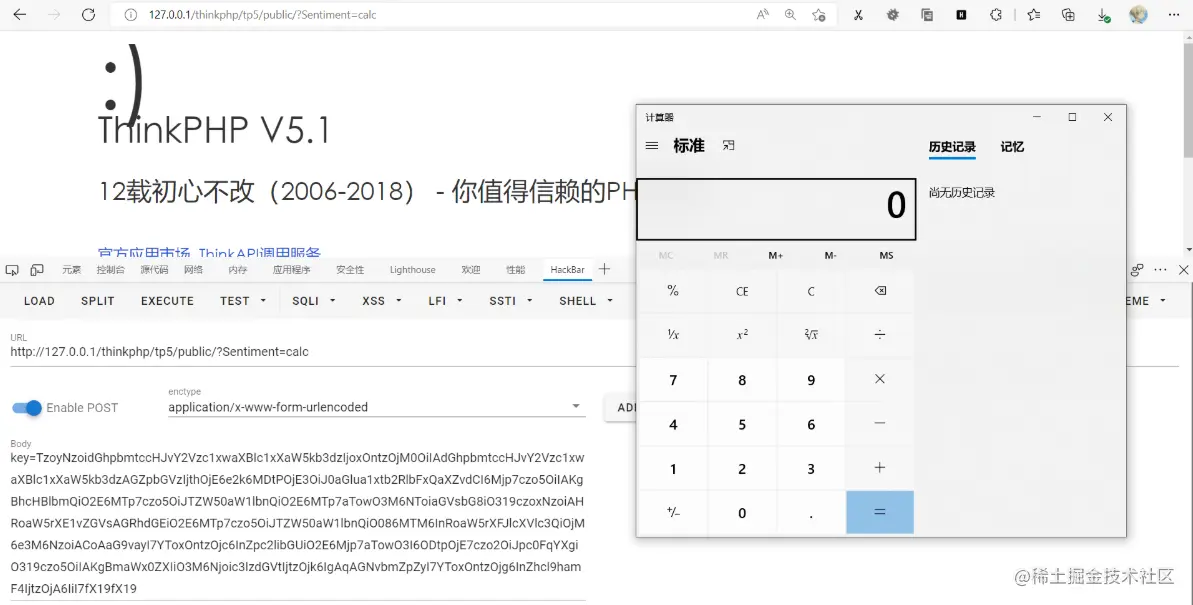1193x605 pixels.
Task: Click the calculator reciprocal 1/x key
Action: click(x=673, y=334)
